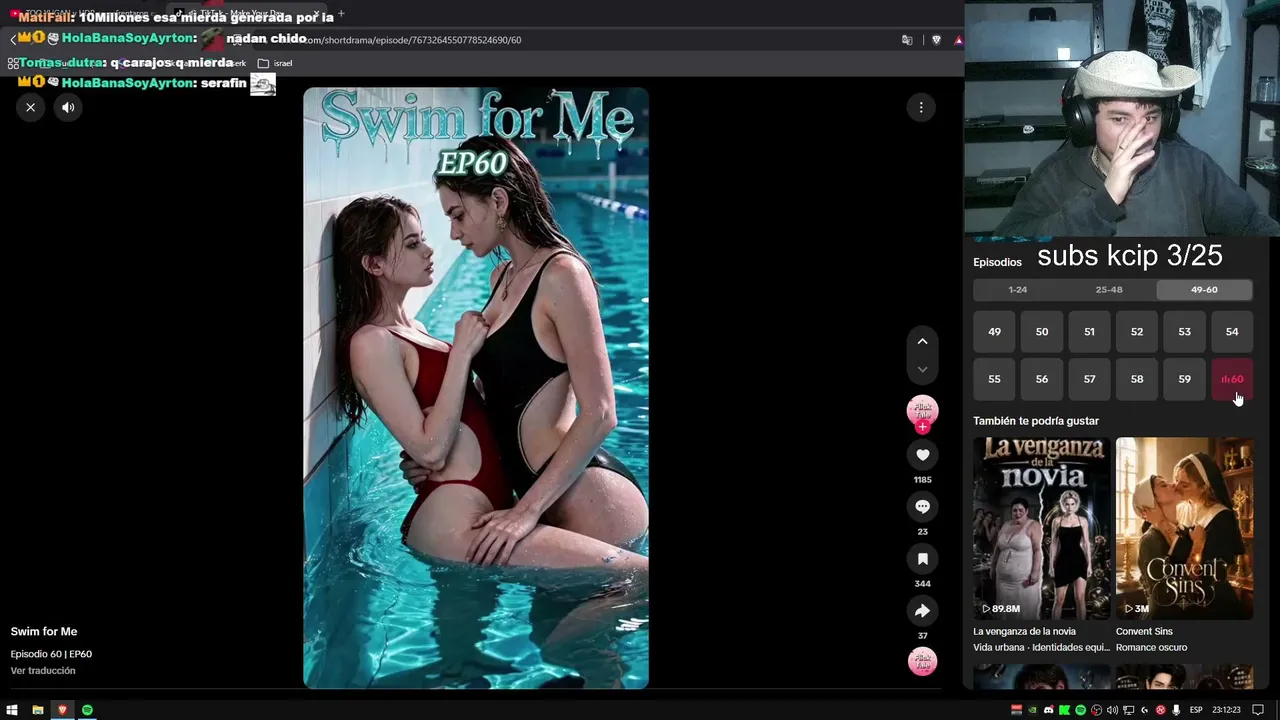Open episode 58
This screenshot has height=720, width=1280.
(1137, 379)
